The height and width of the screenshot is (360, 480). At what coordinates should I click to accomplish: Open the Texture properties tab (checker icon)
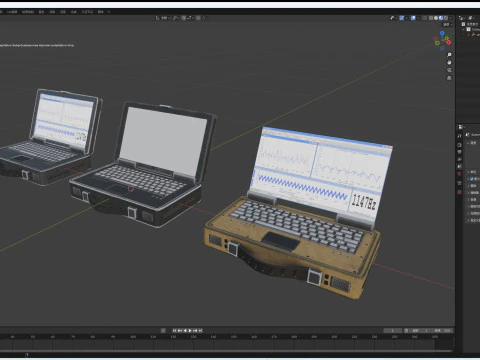[x=459, y=192]
